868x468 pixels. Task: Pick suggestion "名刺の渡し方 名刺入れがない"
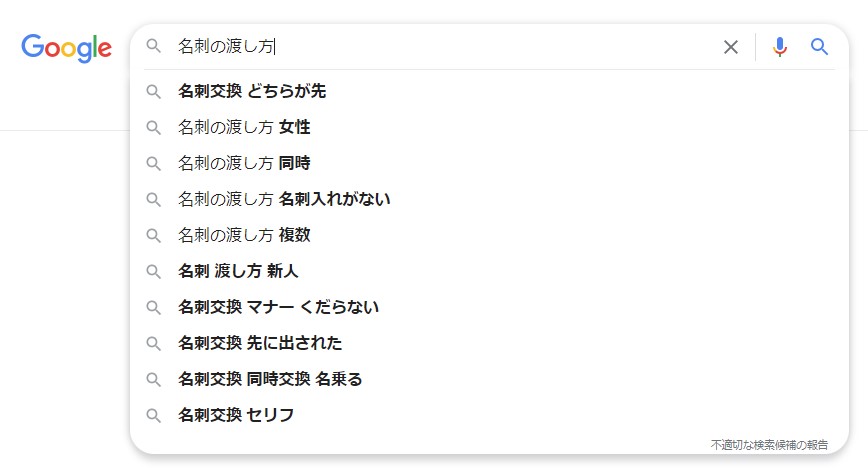(x=284, y=199)
